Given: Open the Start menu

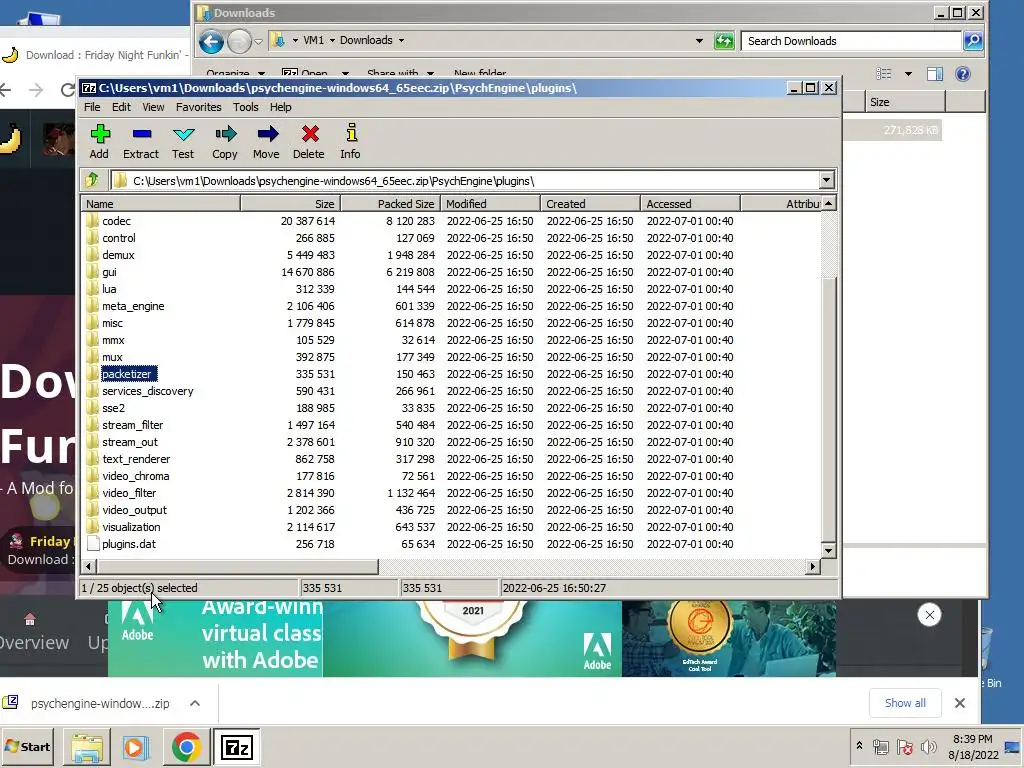Looking at the screenshot, I should coord(27,746).
